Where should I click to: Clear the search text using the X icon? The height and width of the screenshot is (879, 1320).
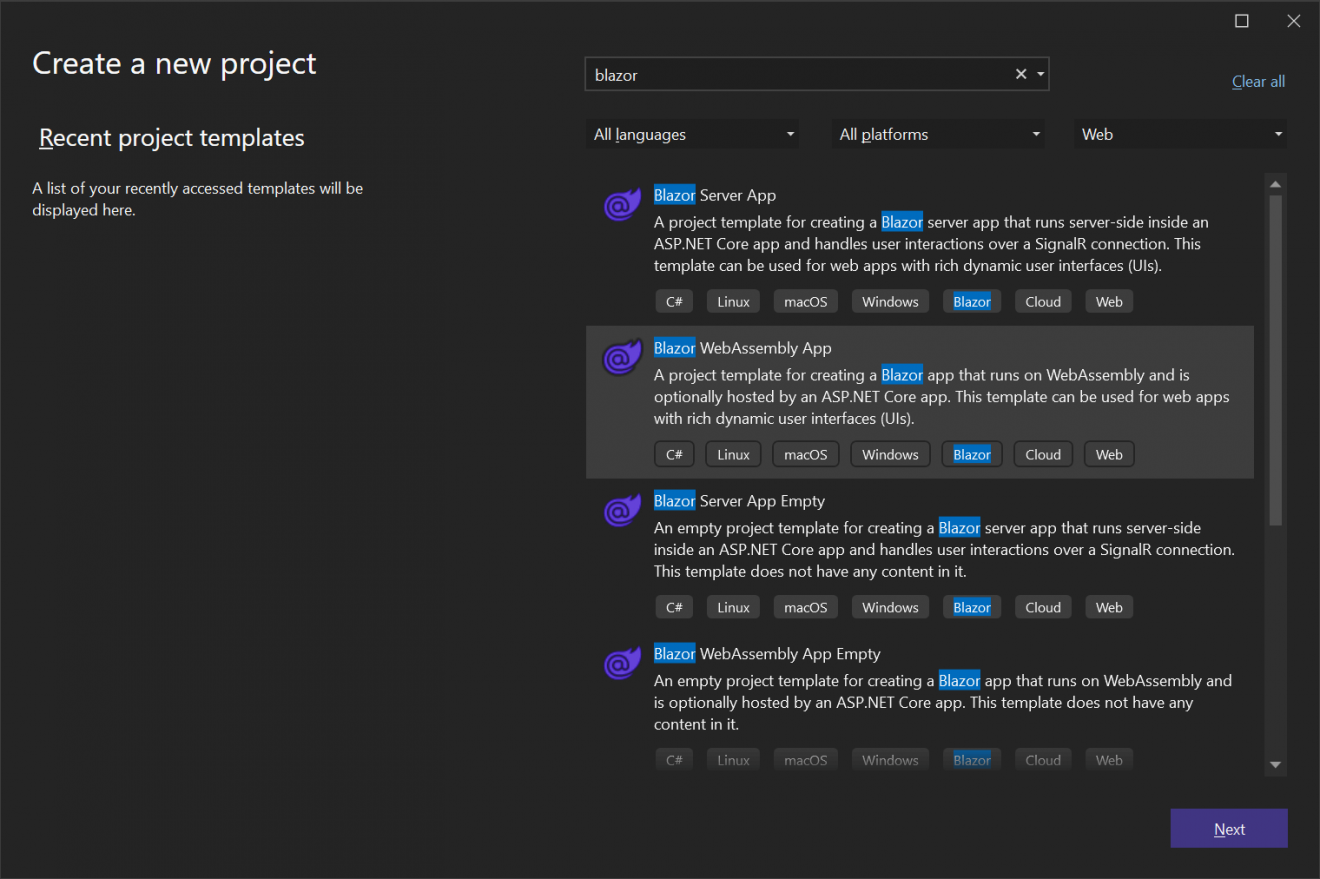point(1020,73)
